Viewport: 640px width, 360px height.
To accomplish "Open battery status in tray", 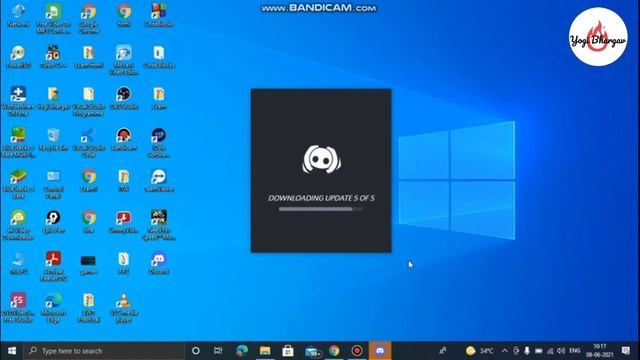I will coord(538,351).
